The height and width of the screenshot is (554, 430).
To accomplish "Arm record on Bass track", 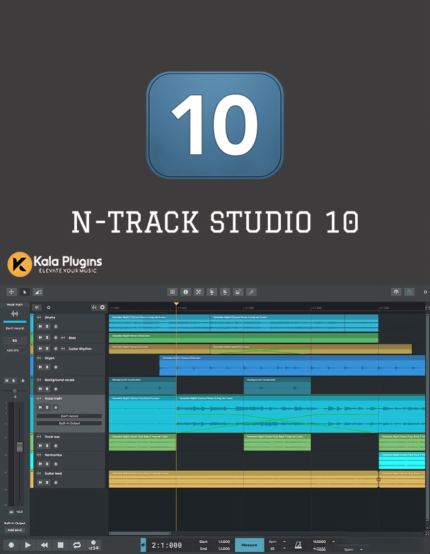I will (x=55, y=338).
